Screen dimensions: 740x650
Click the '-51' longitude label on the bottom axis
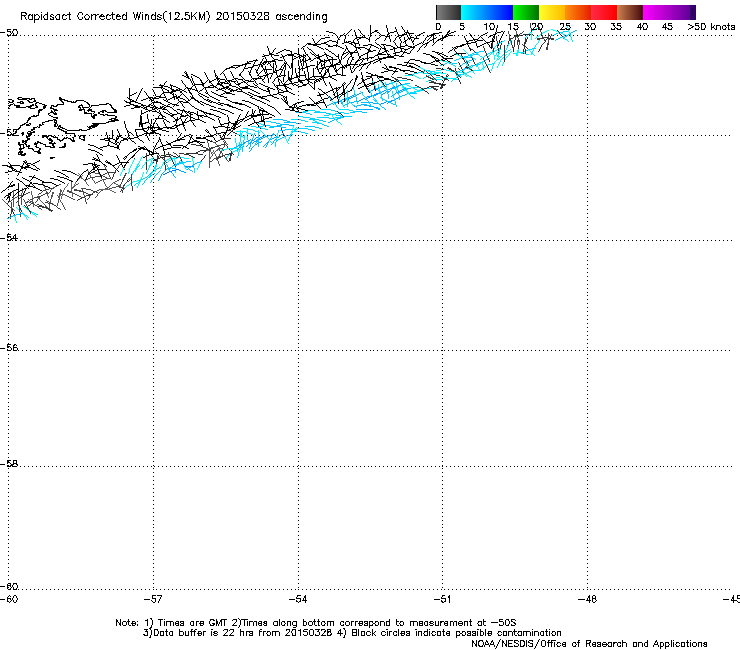[442, 599]
